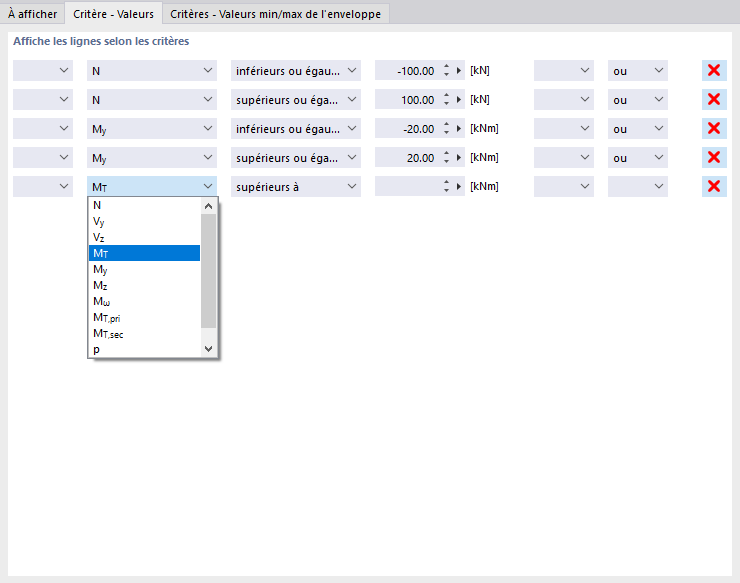Click arrow next to the -20.00 value
The height and width of the screenshot is (583, 740).
[x=460, y=129]
